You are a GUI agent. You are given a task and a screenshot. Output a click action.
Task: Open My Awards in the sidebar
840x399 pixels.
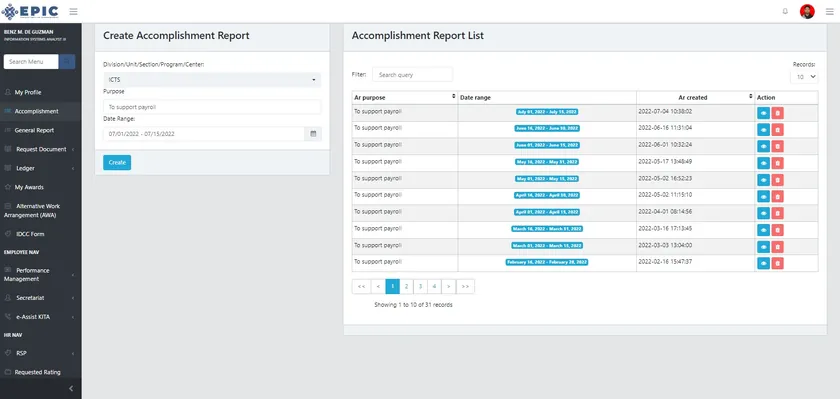pos(41,187)
